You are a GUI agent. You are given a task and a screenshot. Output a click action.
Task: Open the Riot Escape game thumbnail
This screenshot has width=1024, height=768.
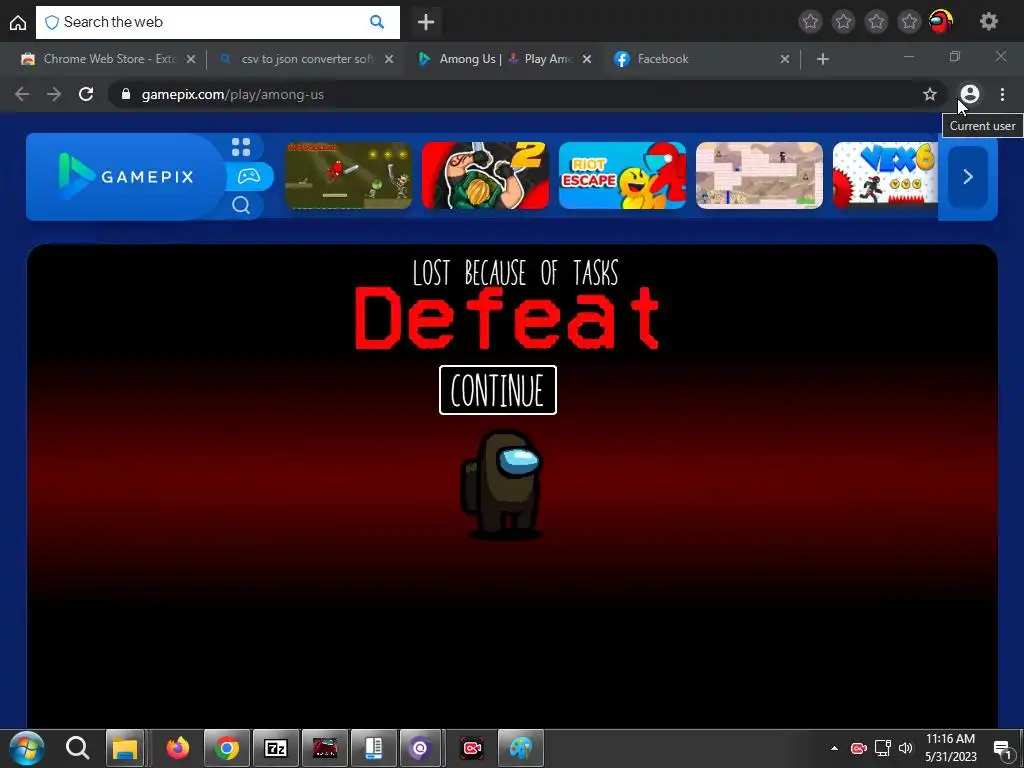click(x=622, y=176)
